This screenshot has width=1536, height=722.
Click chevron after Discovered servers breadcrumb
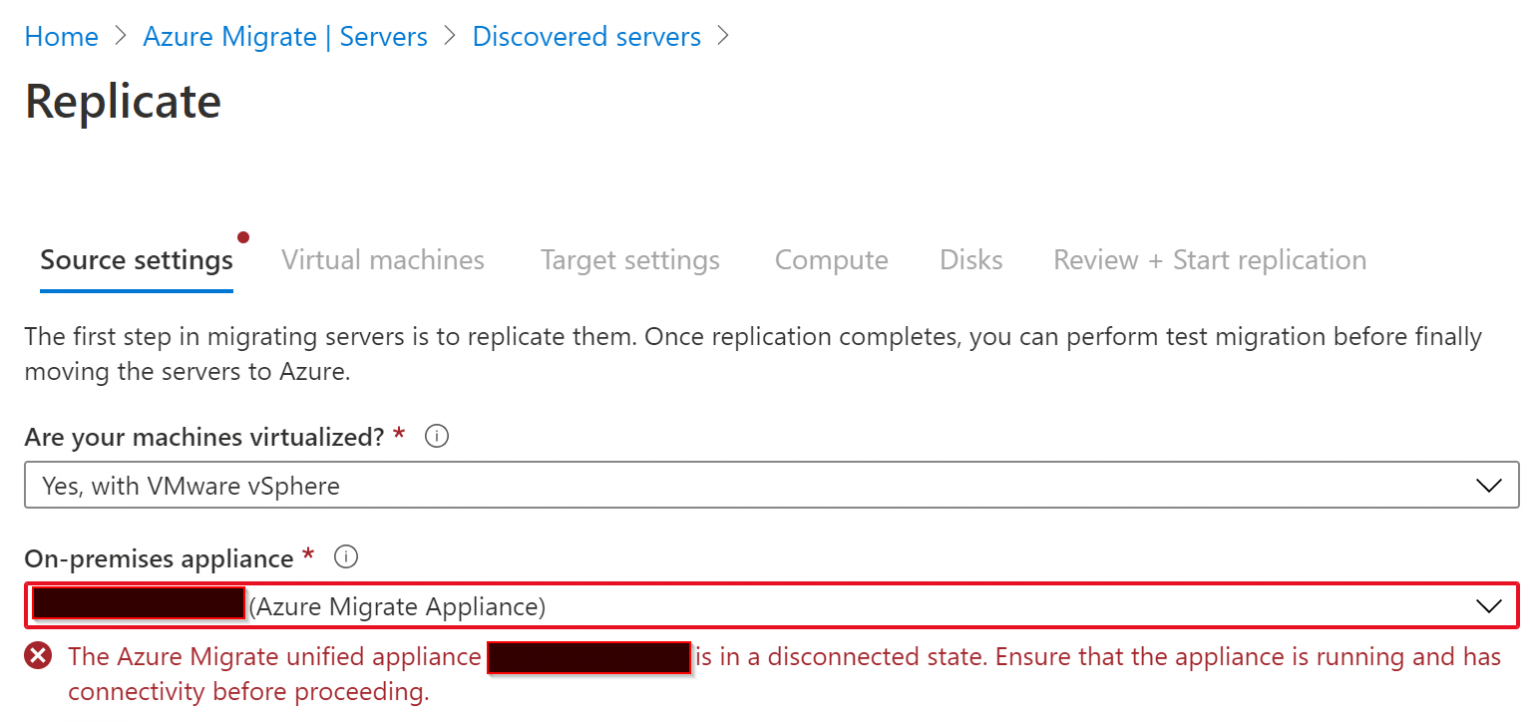coord(724,37)
